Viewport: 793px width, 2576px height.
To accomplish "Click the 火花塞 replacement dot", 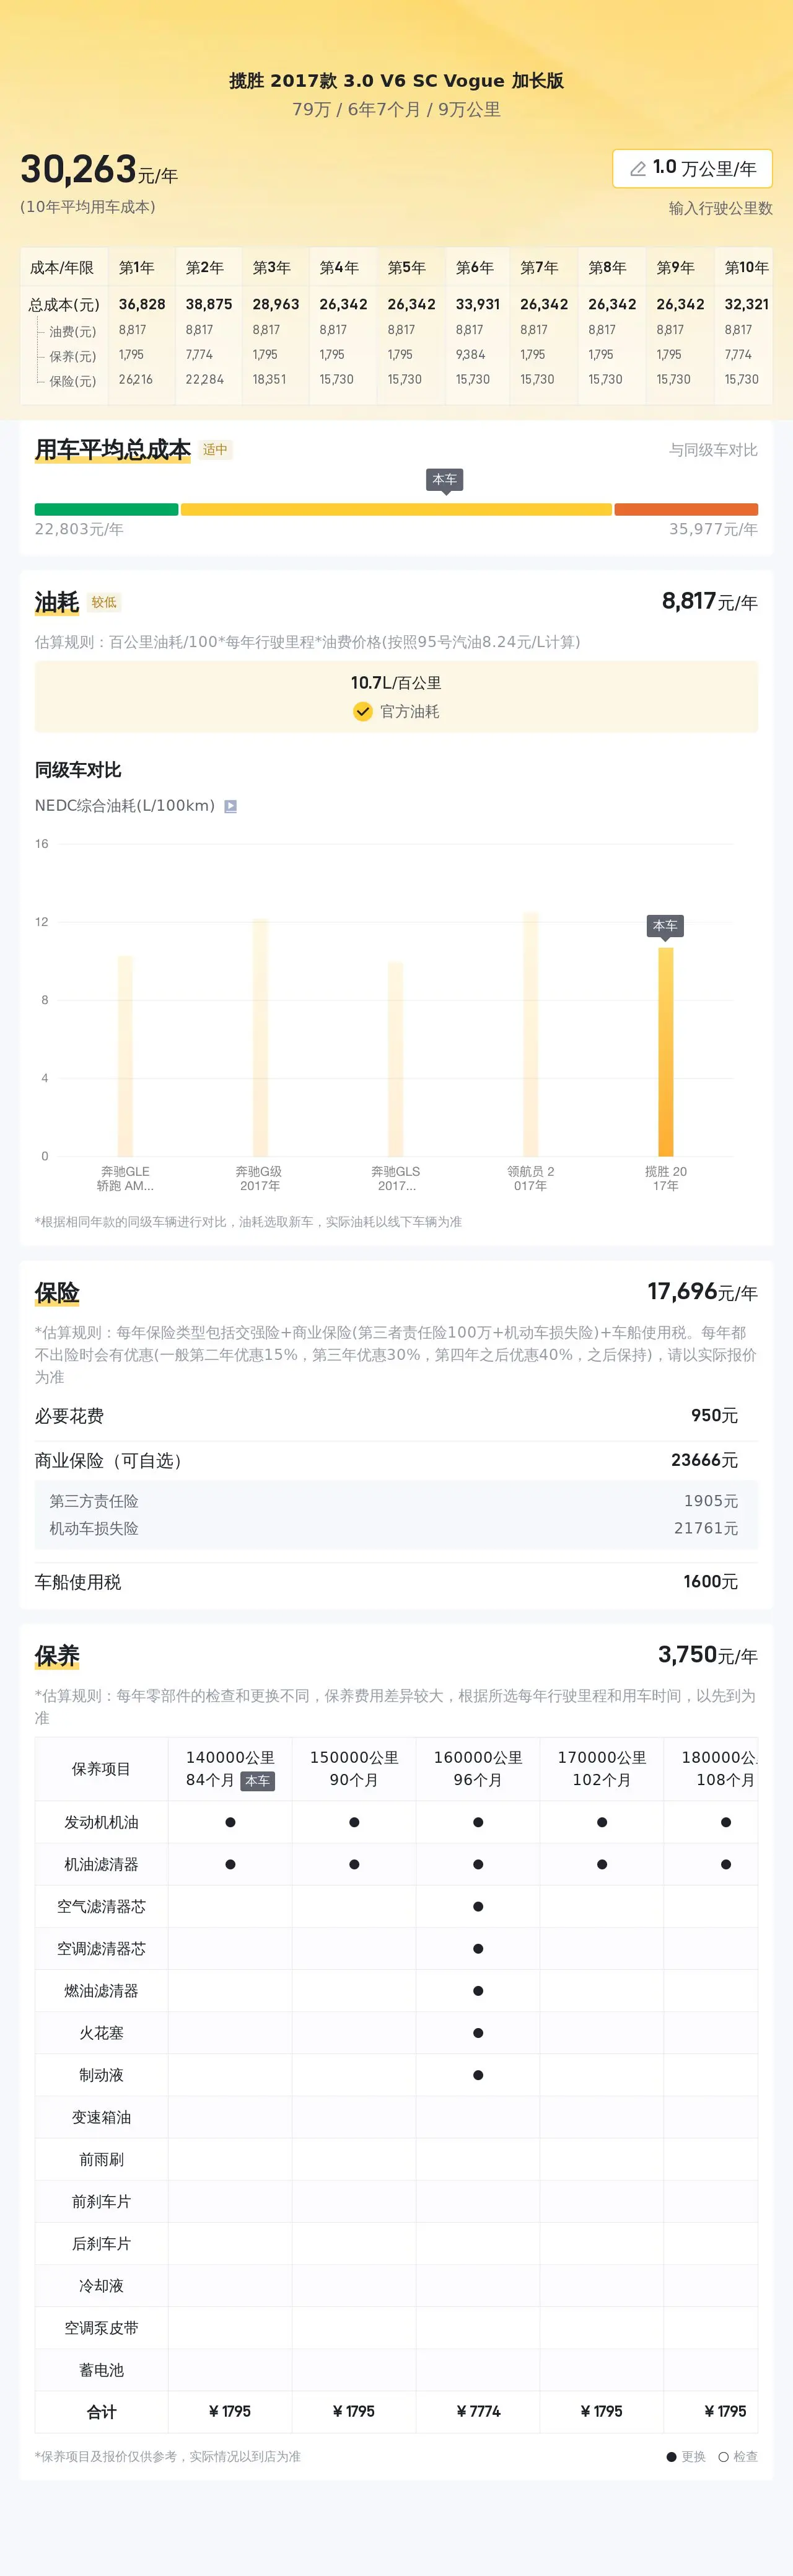I will (x=478, y=2033).
